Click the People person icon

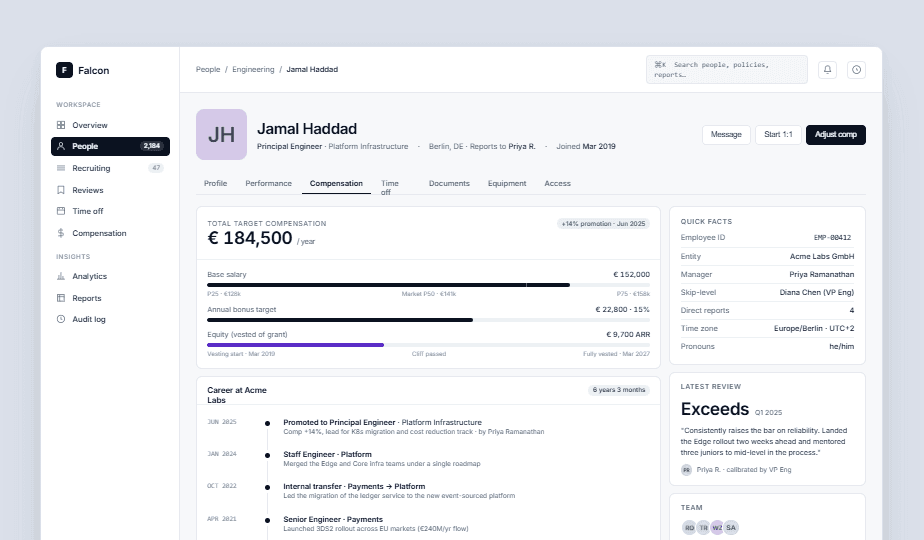coord(61,146)
